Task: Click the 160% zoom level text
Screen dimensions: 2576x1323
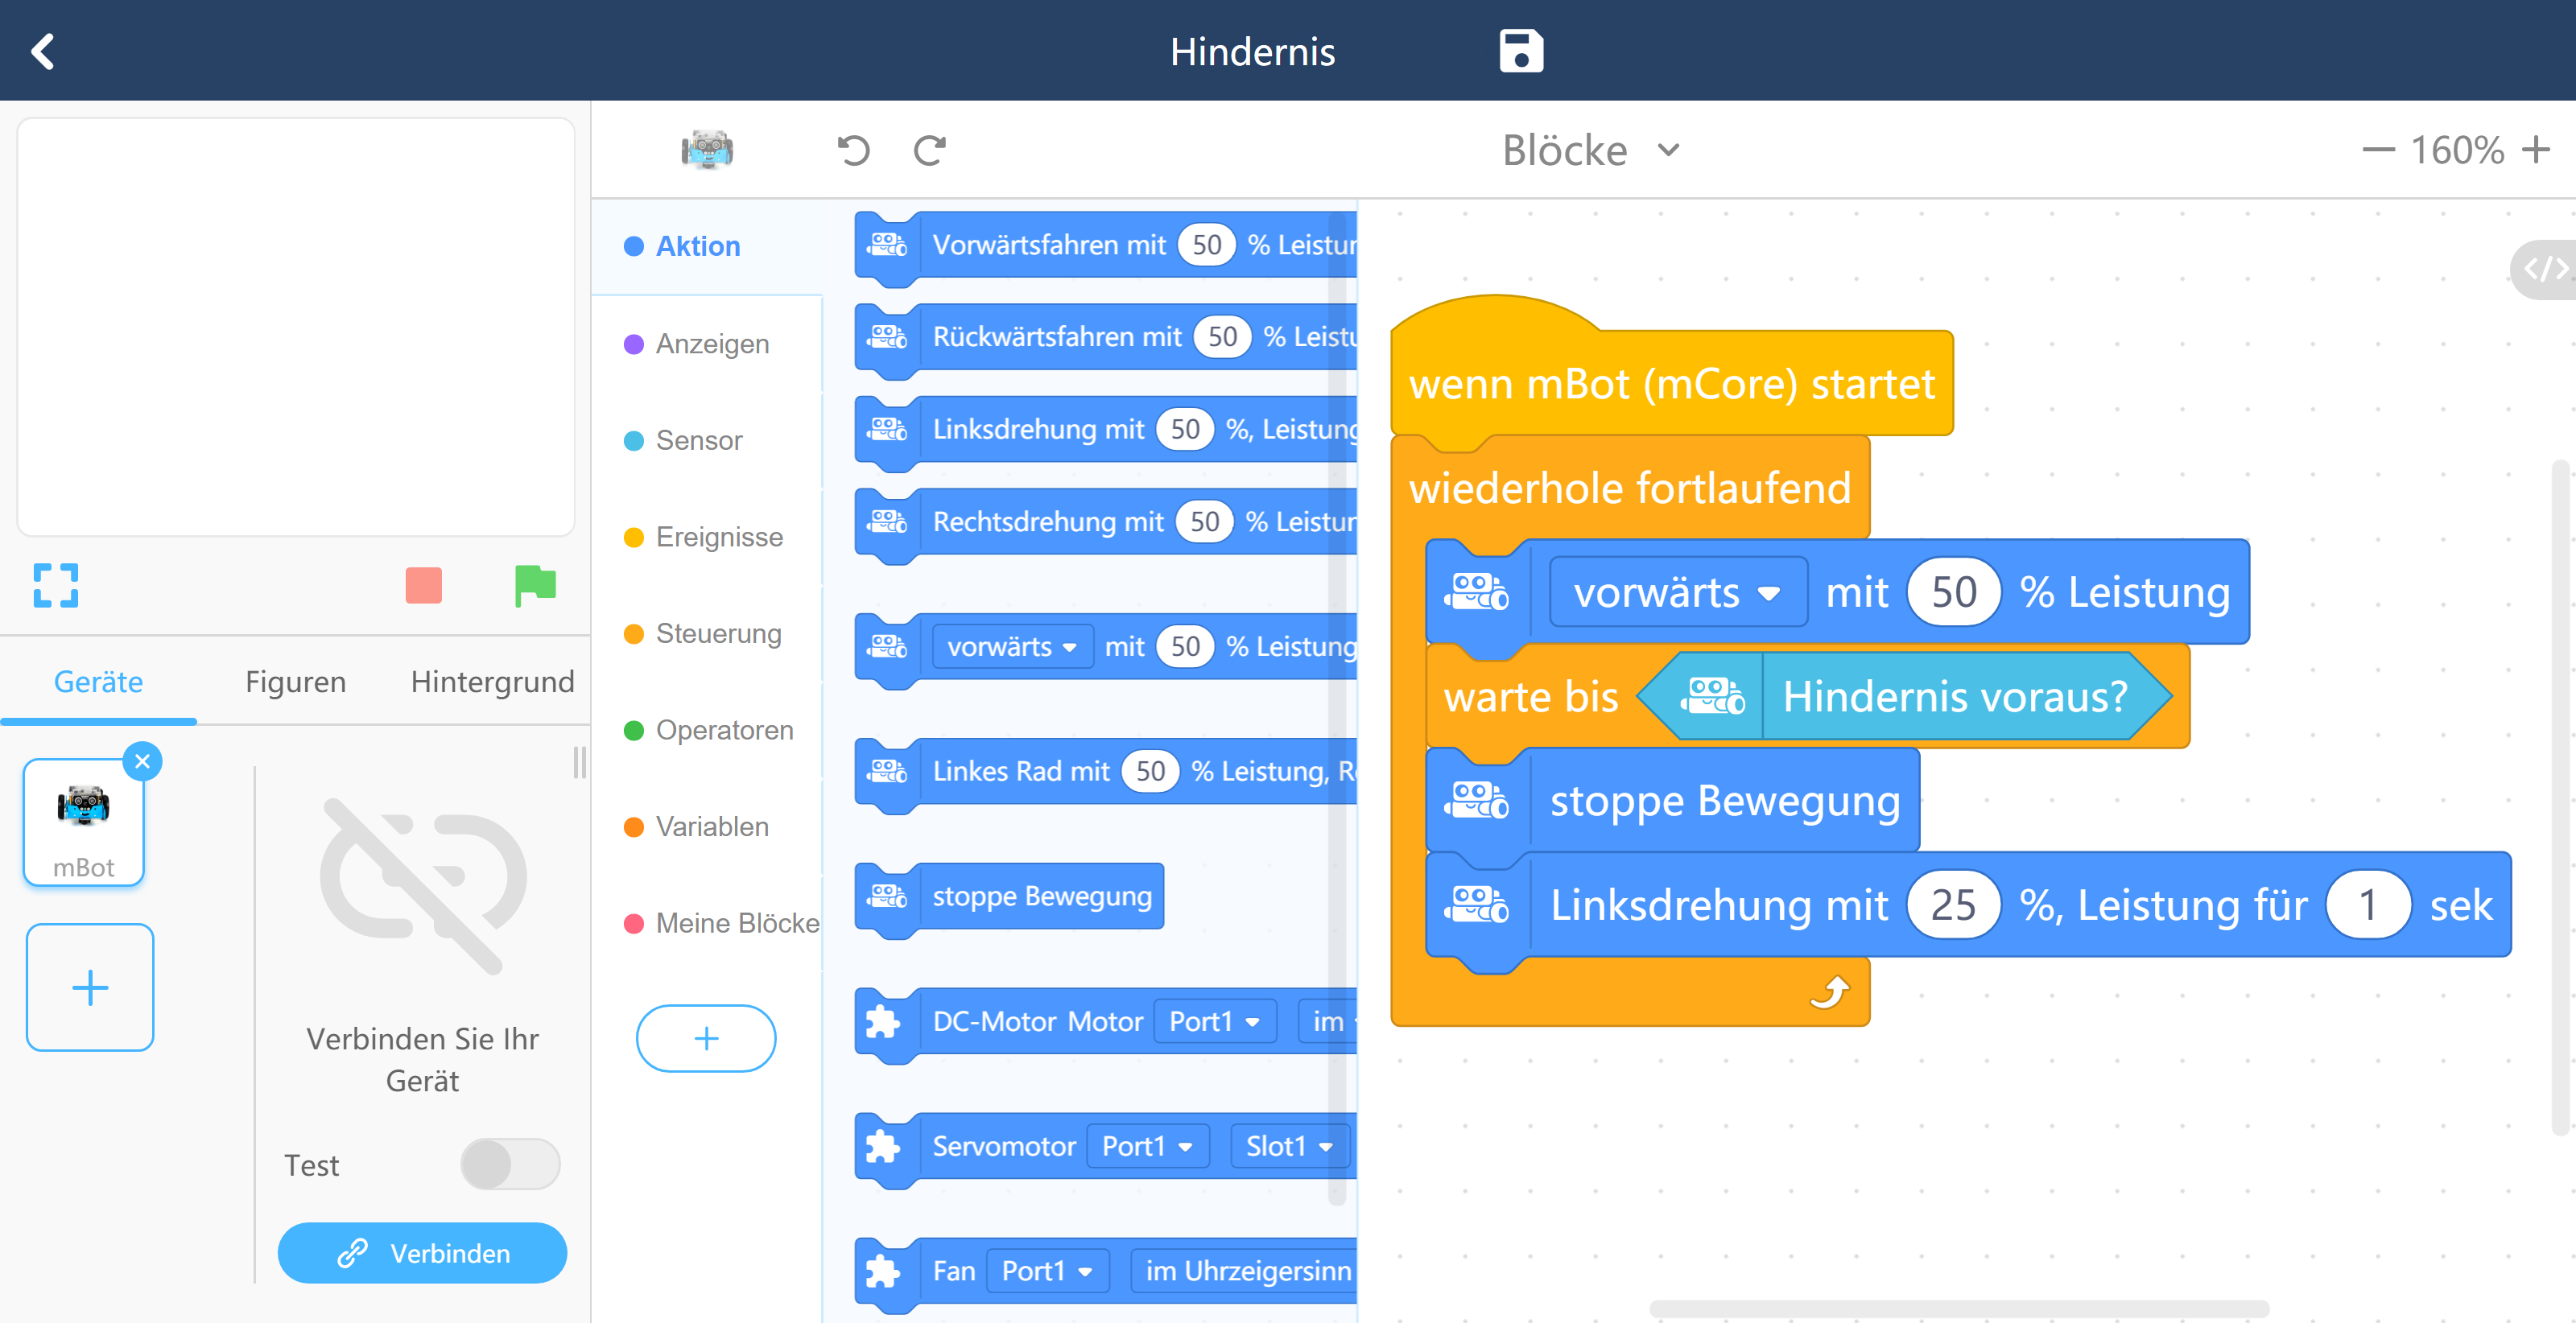Action: click(2457, 150)
